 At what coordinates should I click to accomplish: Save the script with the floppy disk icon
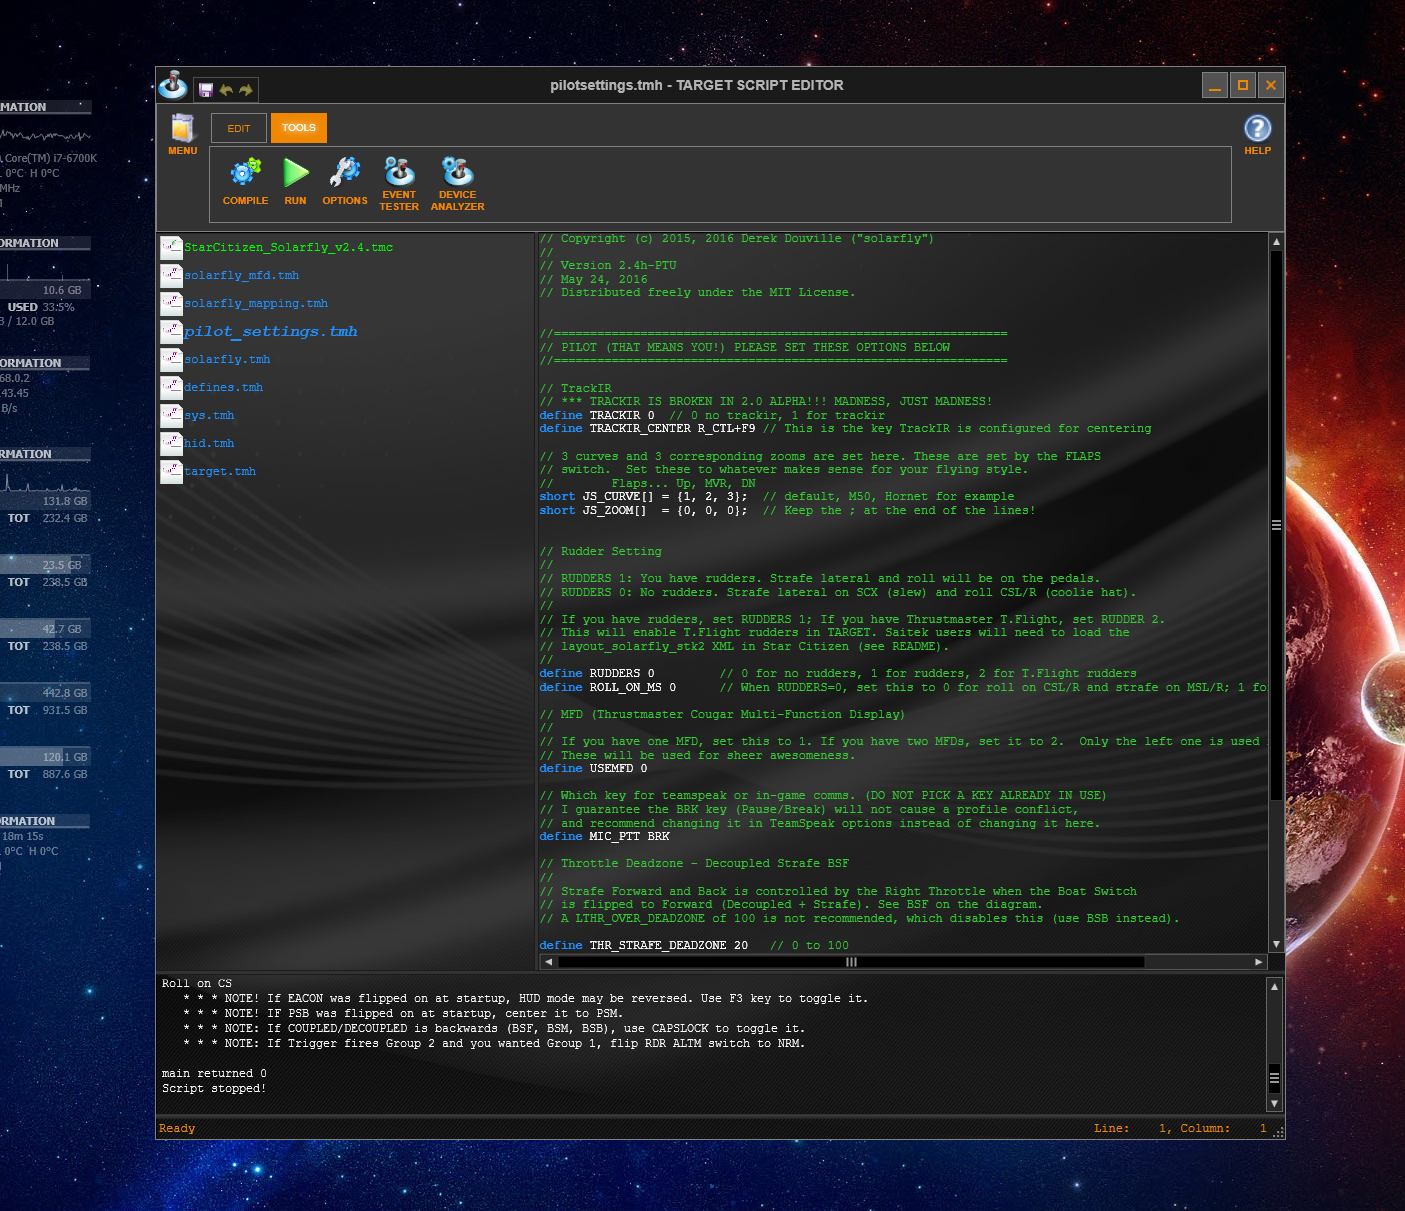click(x=206, y=90)
